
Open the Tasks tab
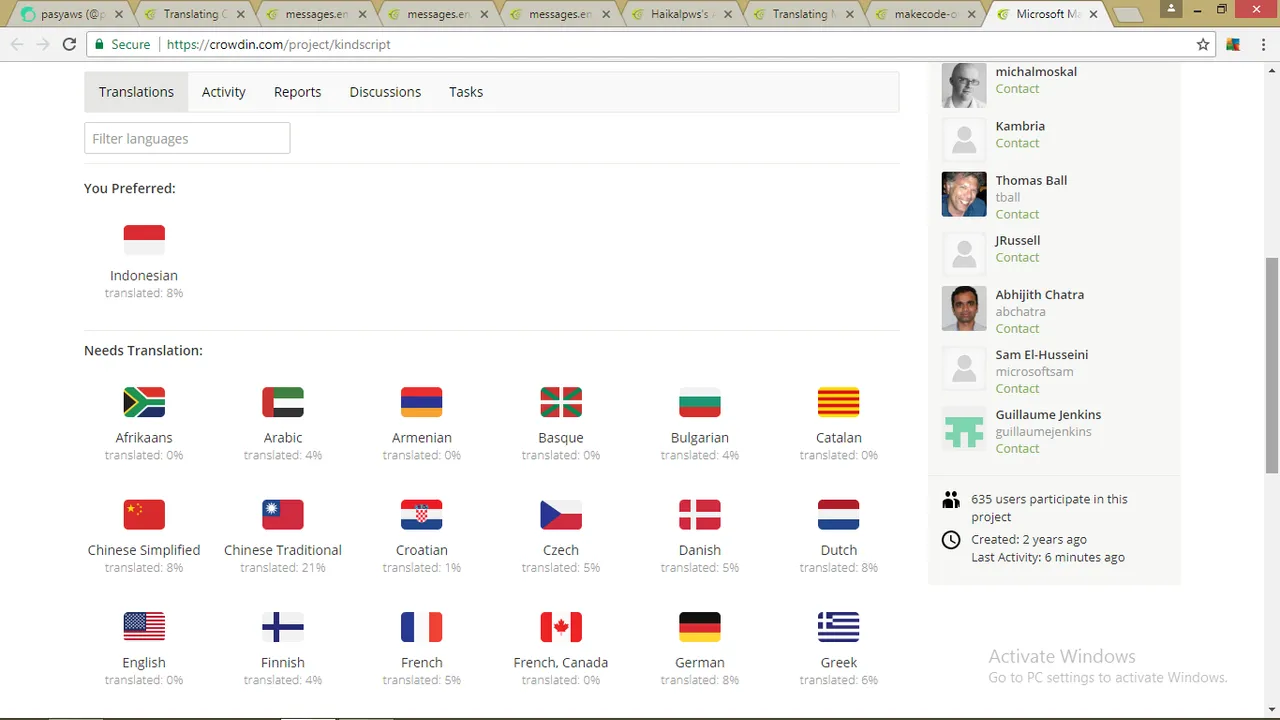pyautogui.click(x=466, y=92)
